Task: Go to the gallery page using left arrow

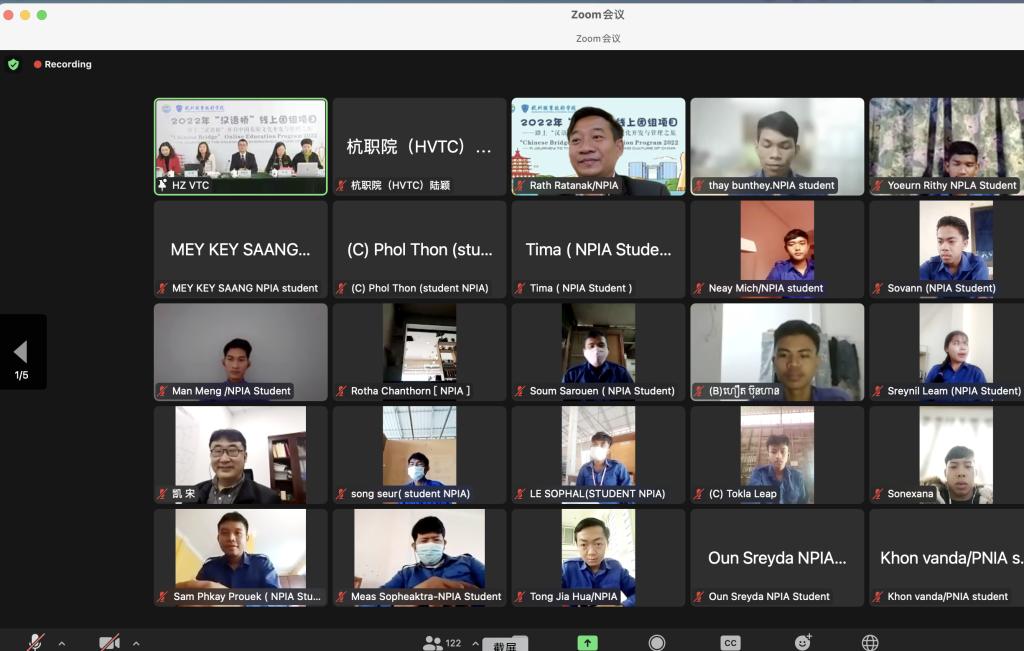Action: (21, 352)
